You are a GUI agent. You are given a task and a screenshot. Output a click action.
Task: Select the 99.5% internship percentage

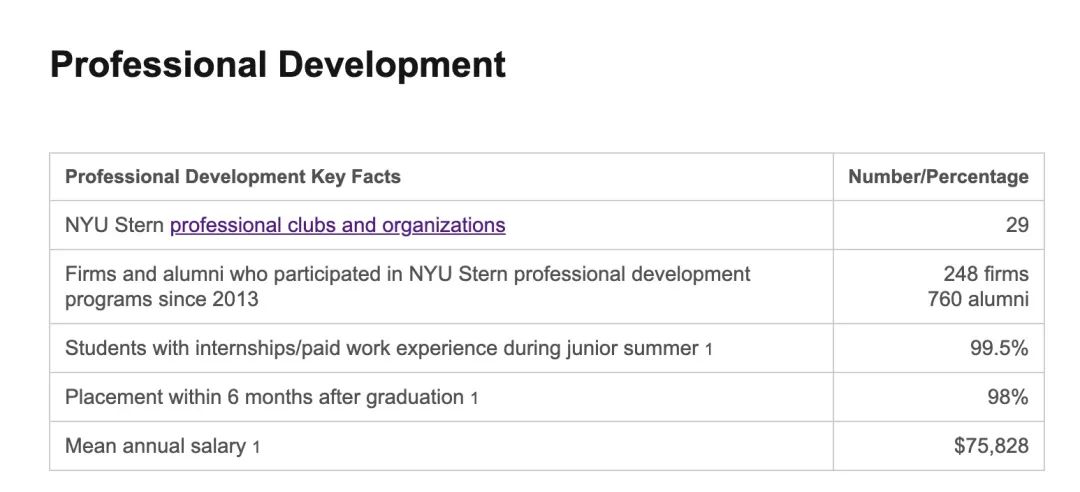tap(999, 348)
